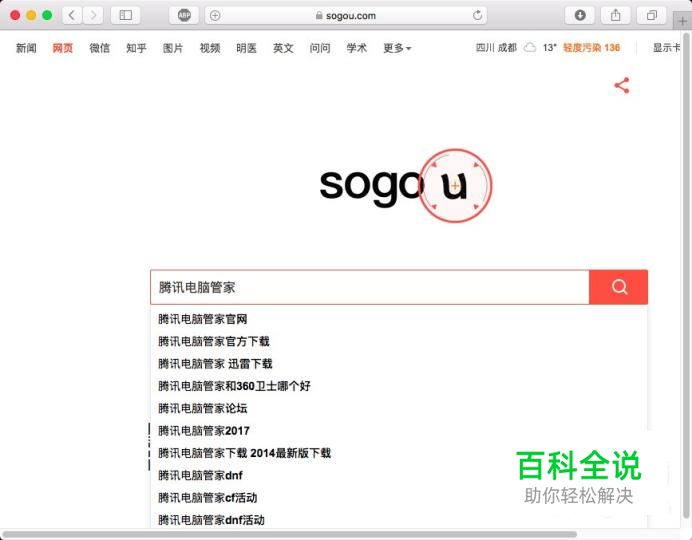Click the vertical scrollbar on right

687,276
